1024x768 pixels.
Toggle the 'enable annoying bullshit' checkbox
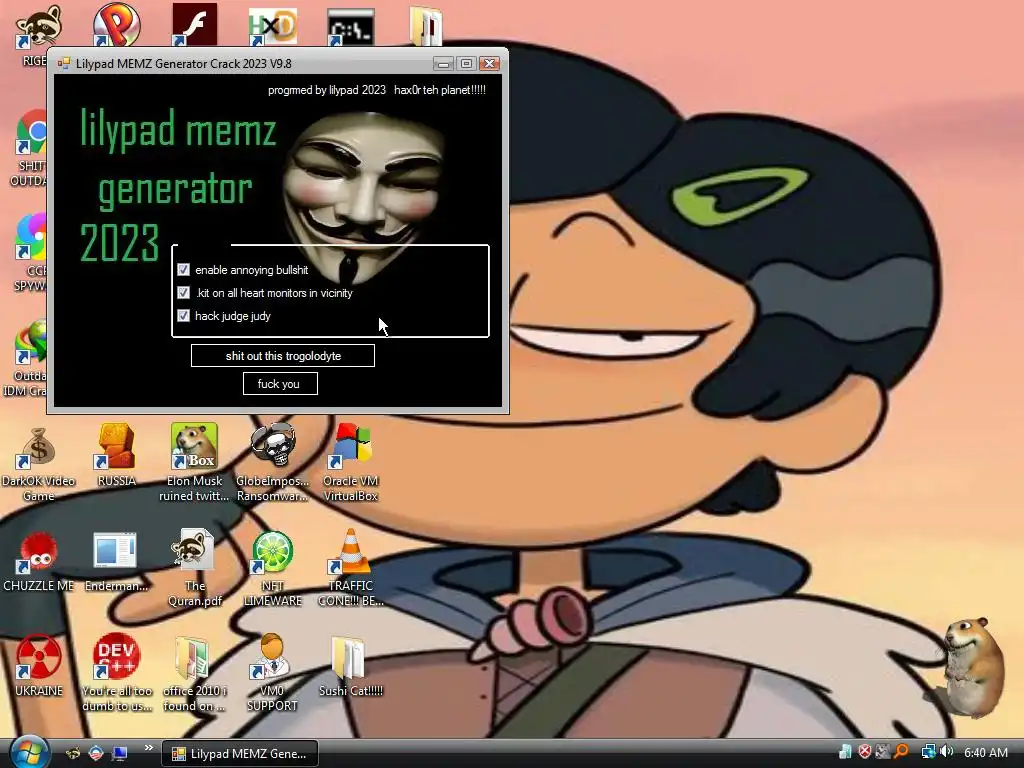tap(184, 270)
